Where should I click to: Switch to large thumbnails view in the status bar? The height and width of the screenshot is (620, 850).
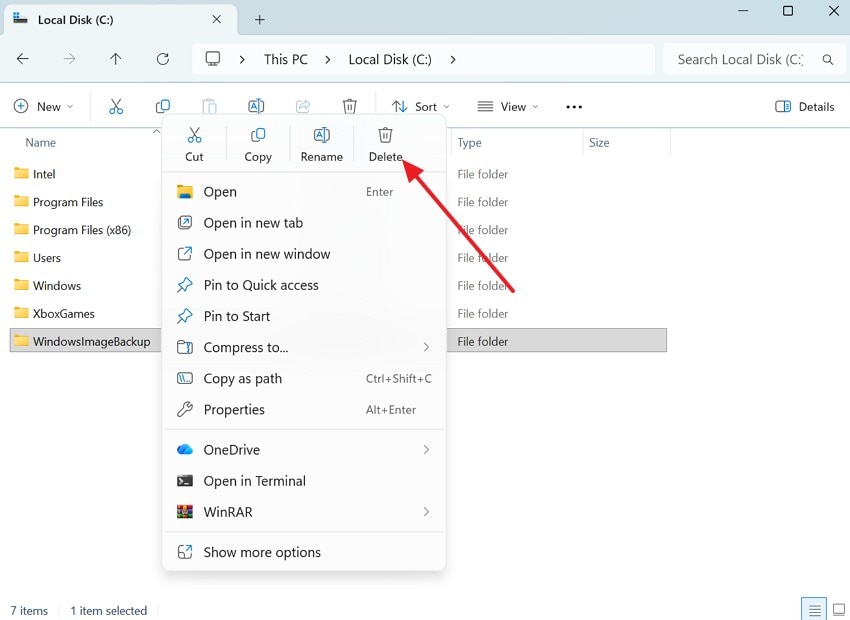point(839,611)
